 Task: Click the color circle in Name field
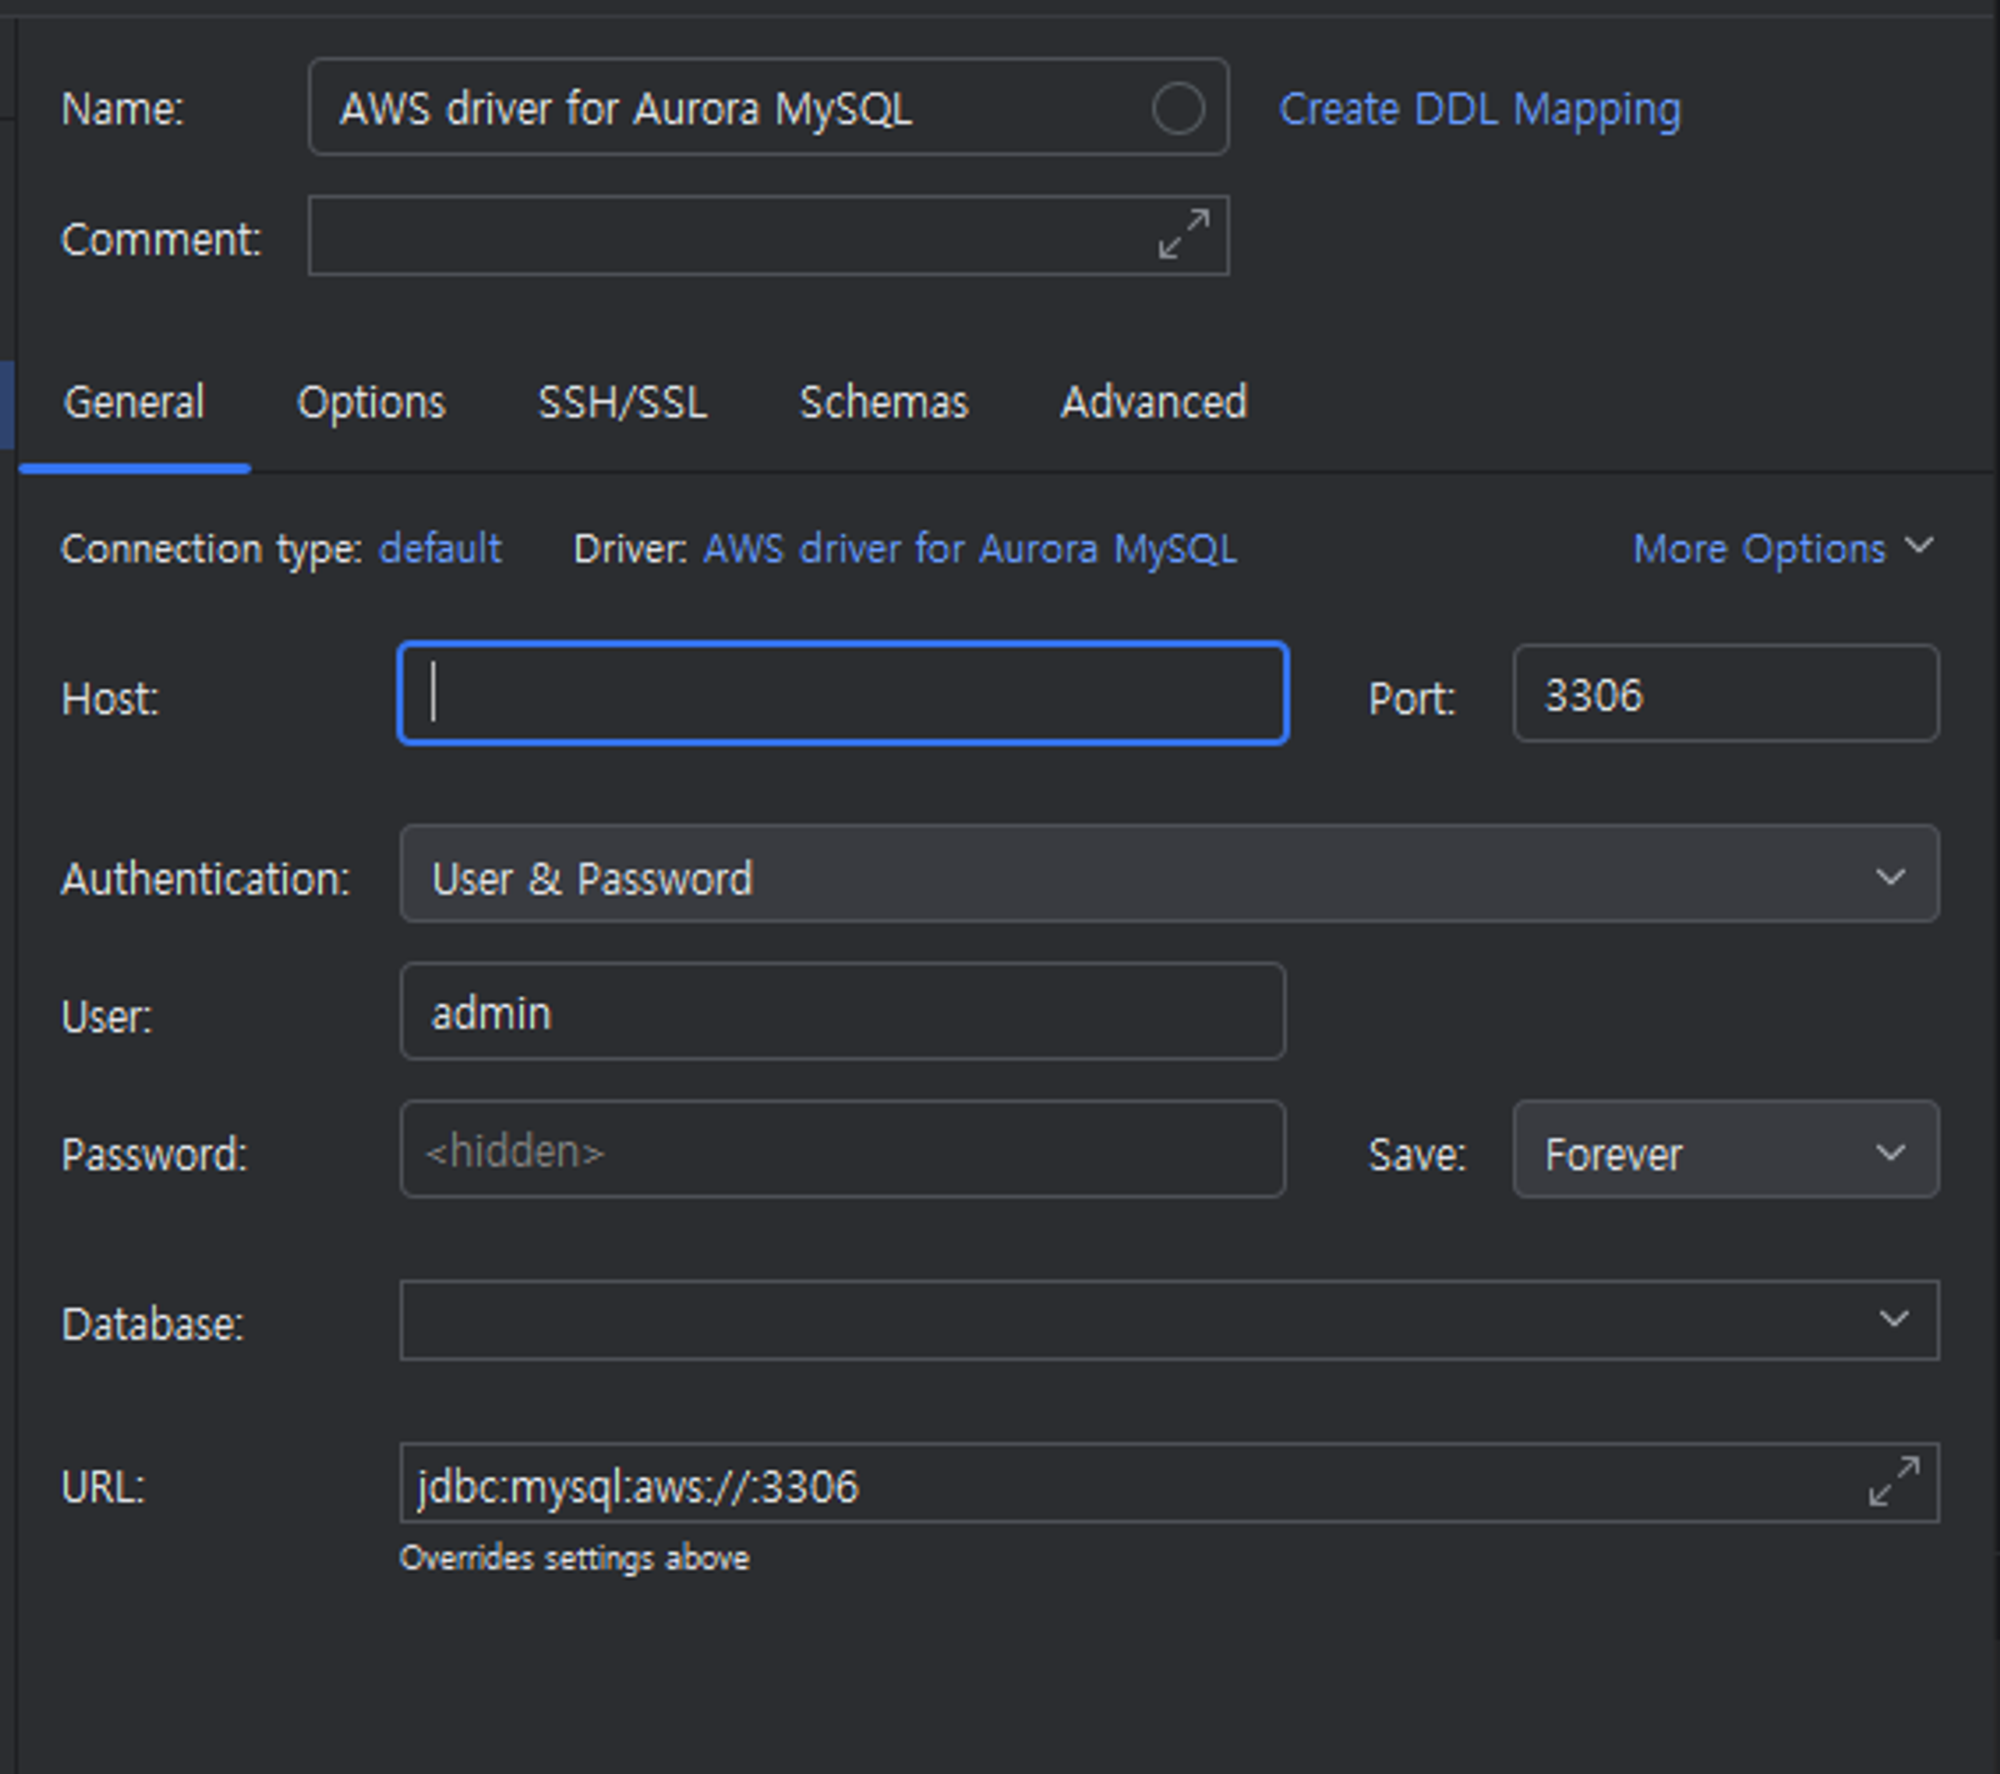1177,108
